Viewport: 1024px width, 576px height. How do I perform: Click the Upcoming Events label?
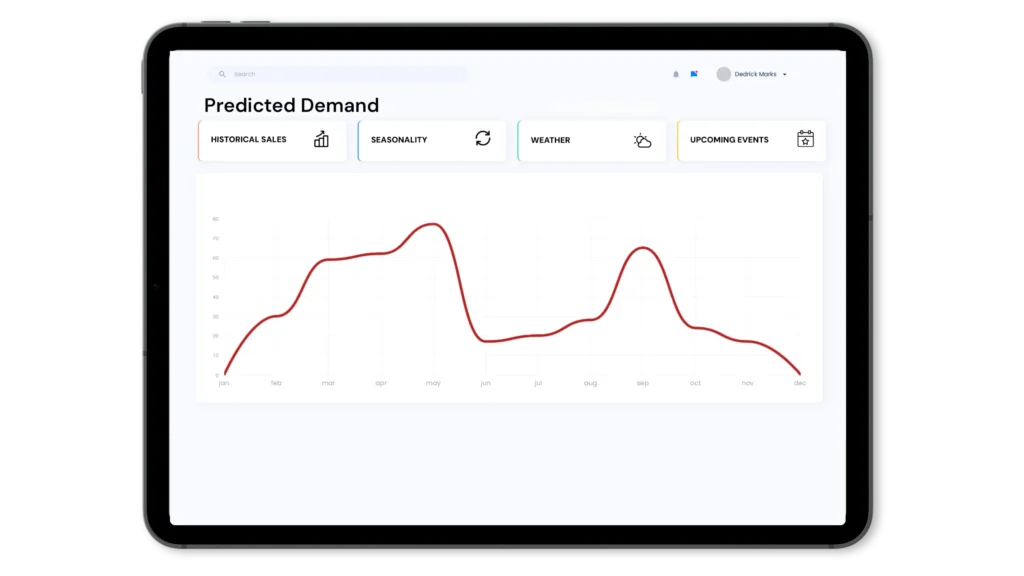pyautogui.click(x=729, y=140)
